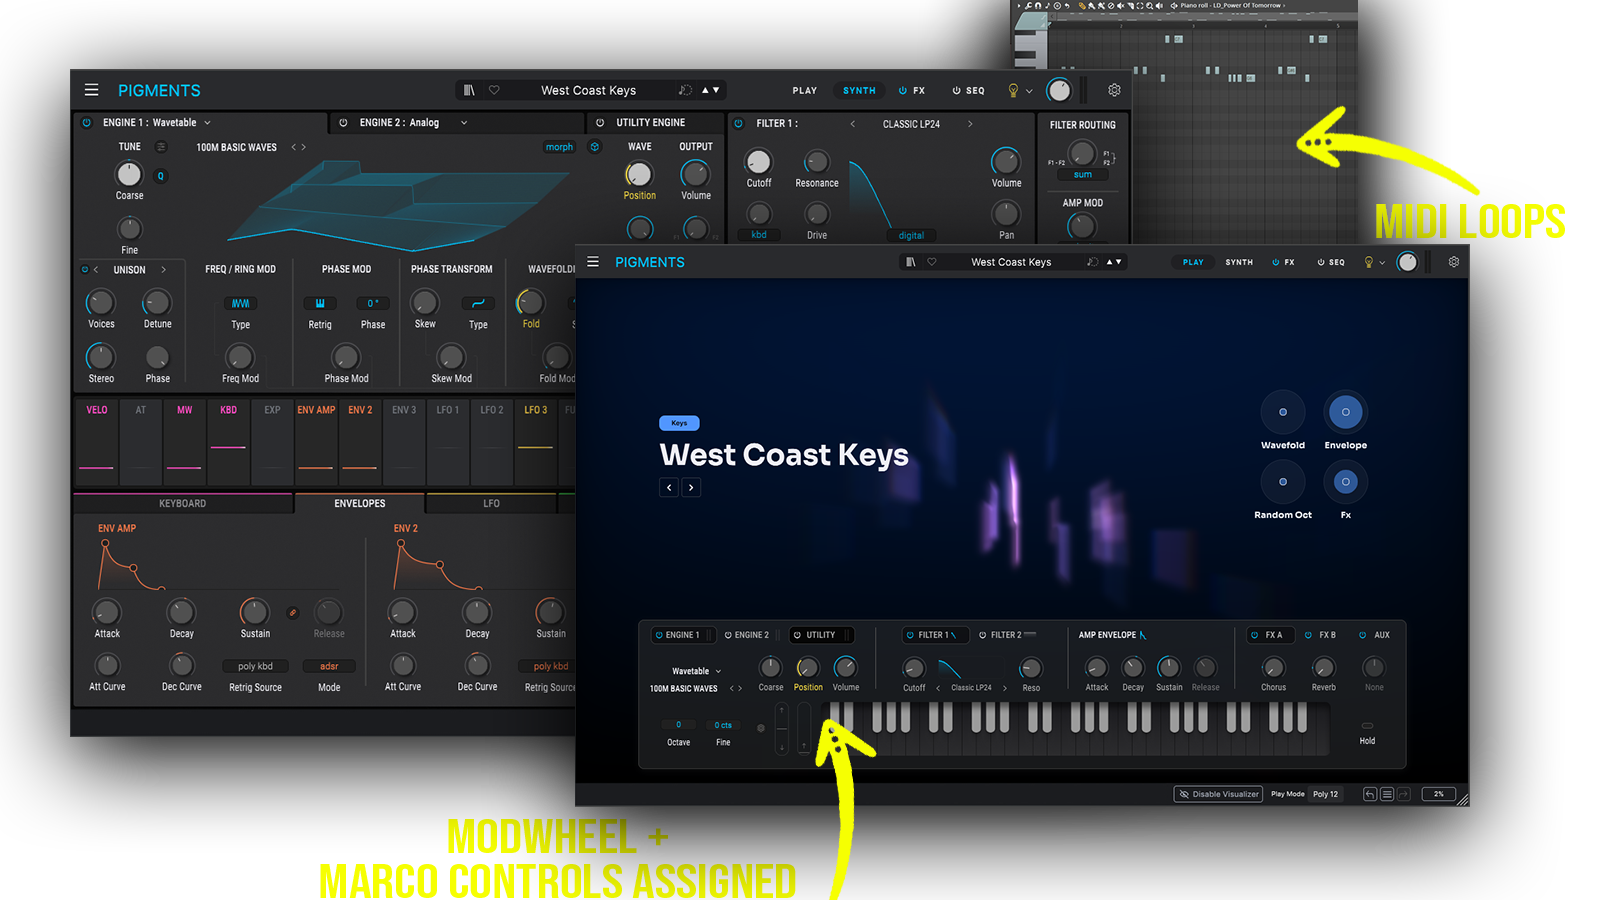Open the hamburger menu in back Pigments window
Screen dimensions: 1600x900
91,90
